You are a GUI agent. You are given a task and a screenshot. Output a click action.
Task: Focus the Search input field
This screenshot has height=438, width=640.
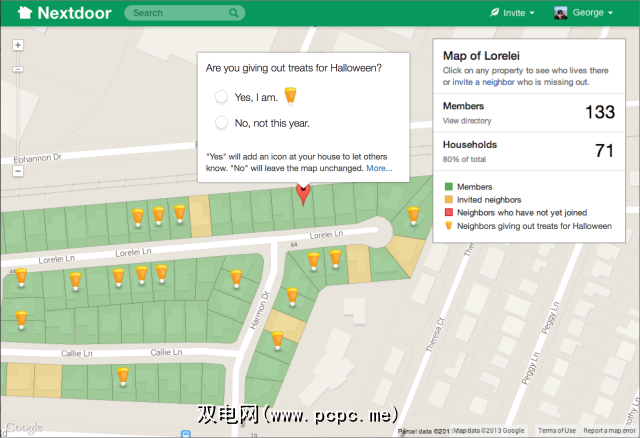coord(184,13)
